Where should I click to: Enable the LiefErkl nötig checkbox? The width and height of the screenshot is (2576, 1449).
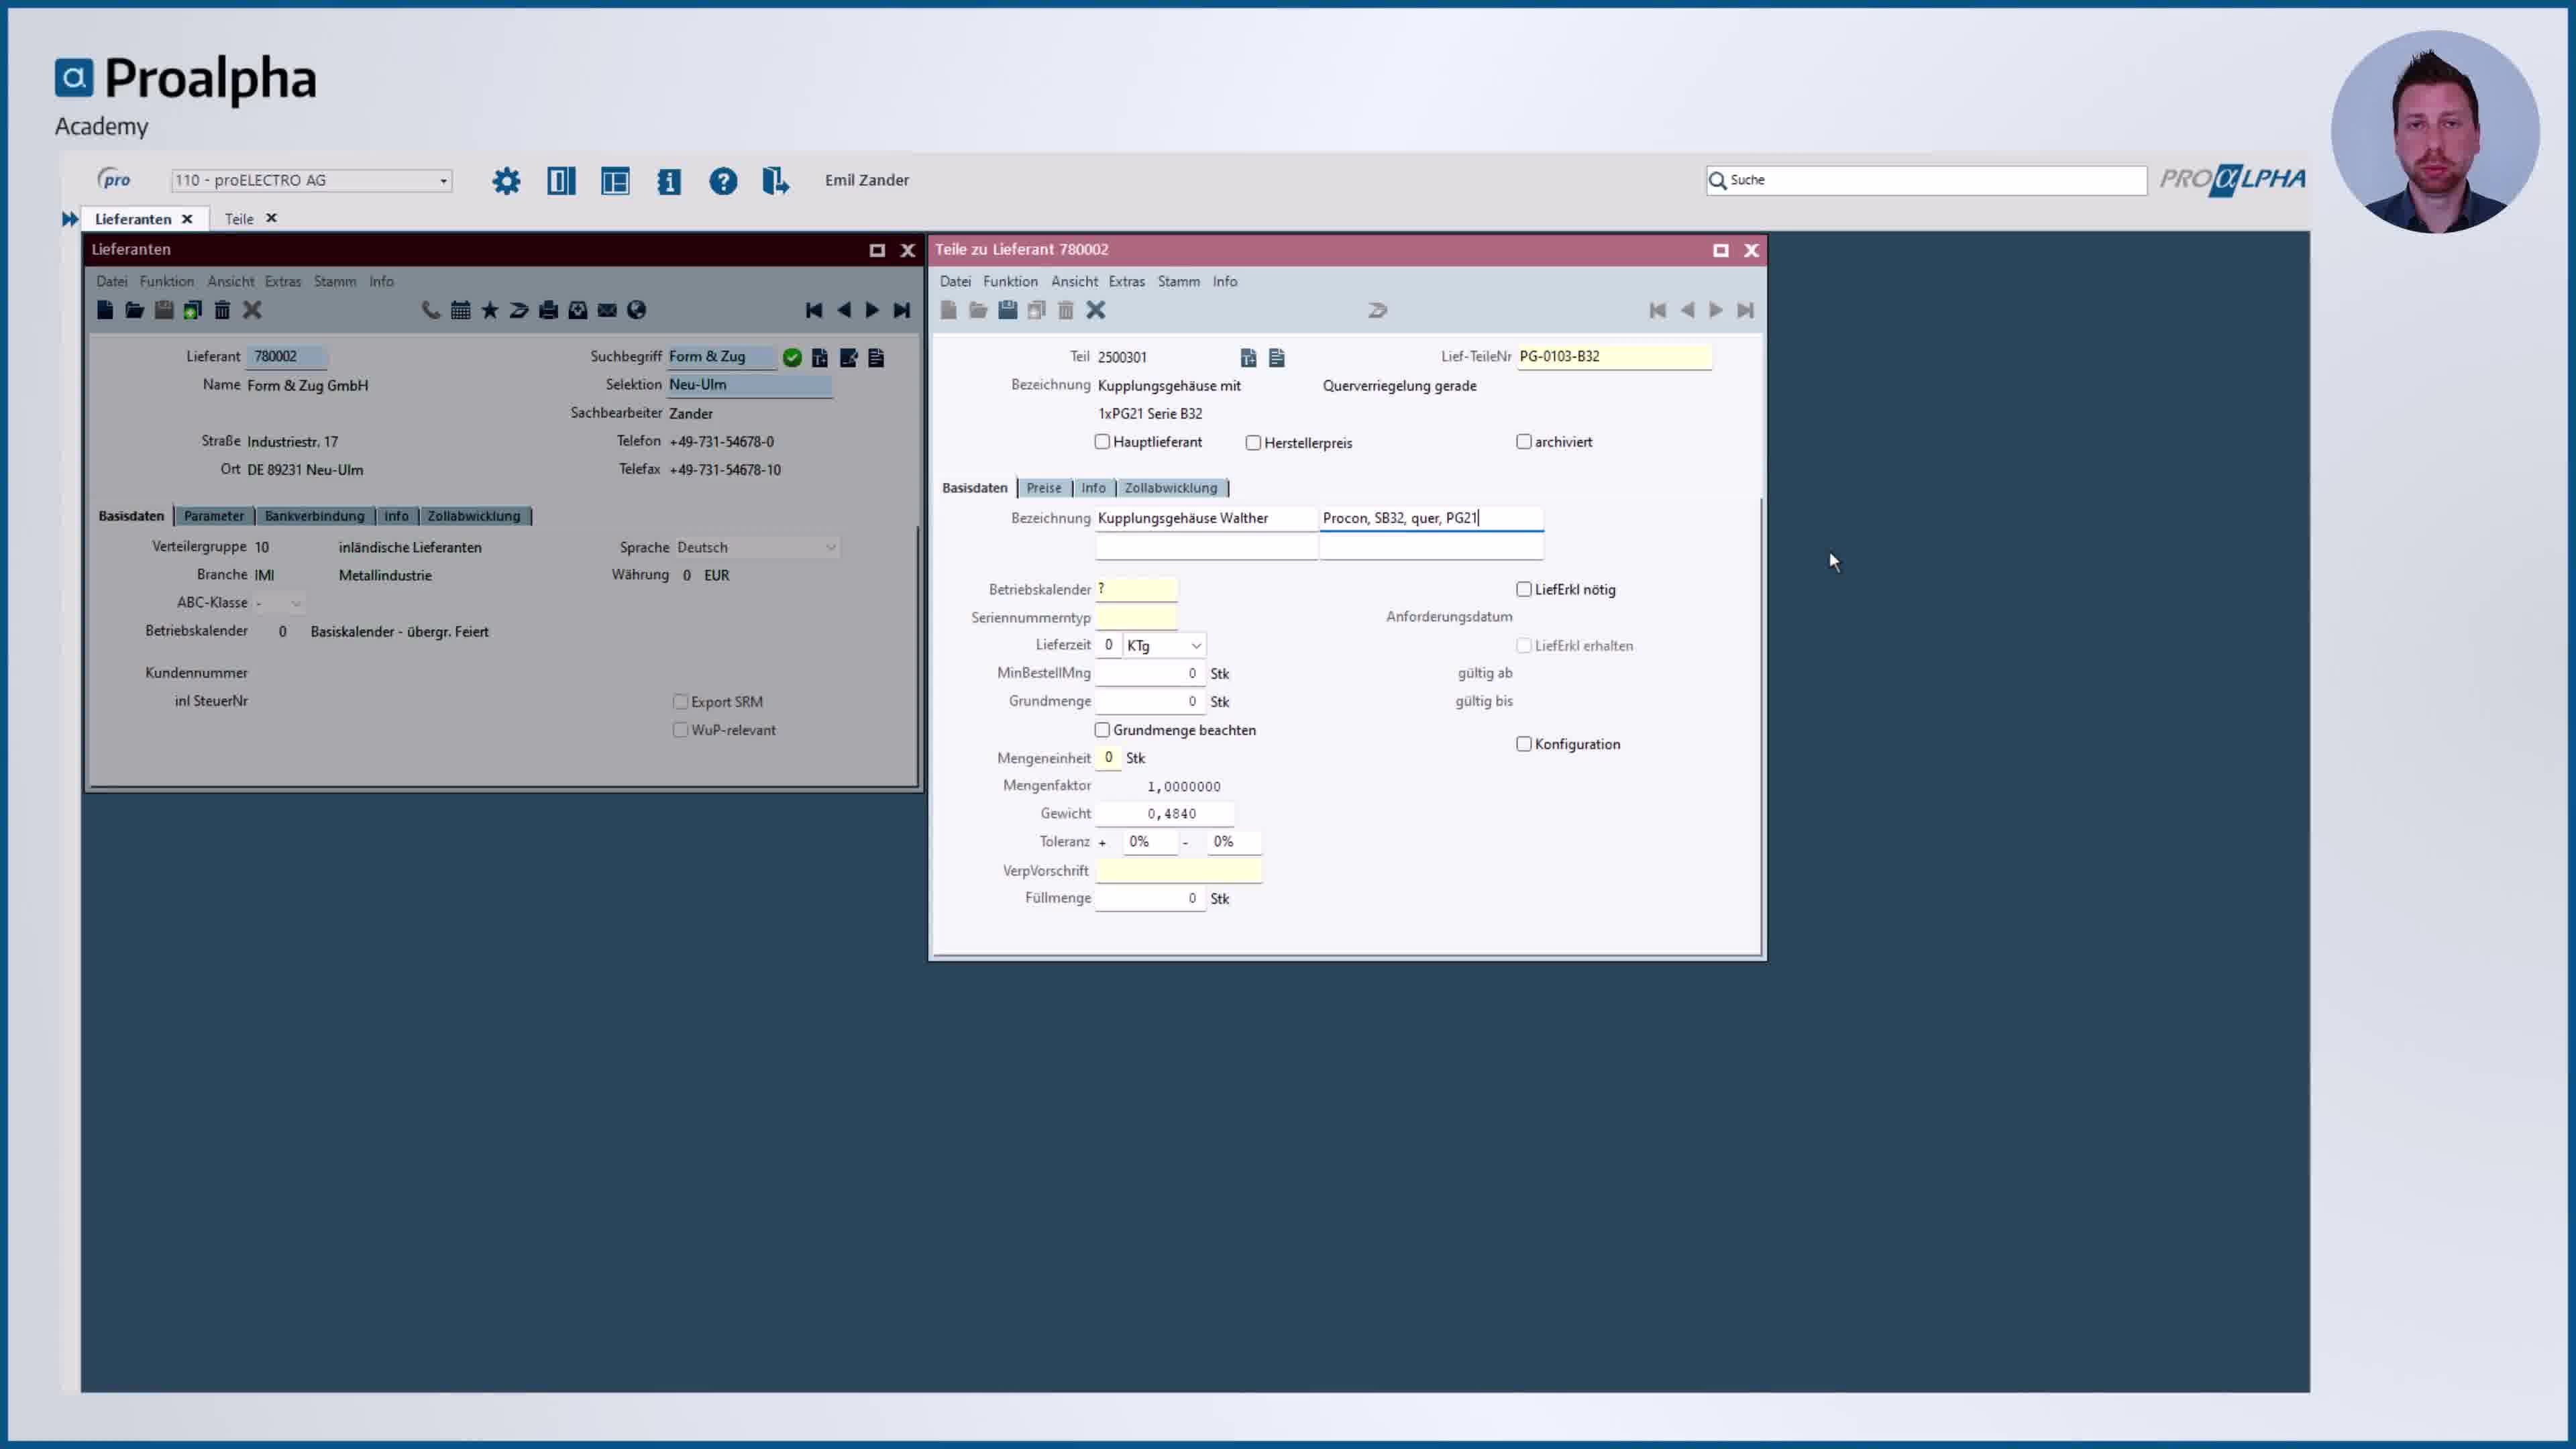point(1524,590)
